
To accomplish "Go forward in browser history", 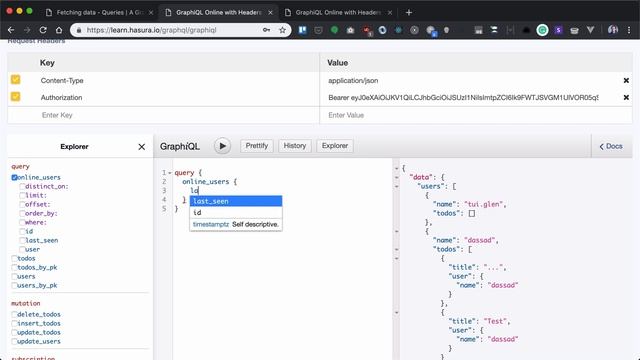I will [x=27, y=30].
